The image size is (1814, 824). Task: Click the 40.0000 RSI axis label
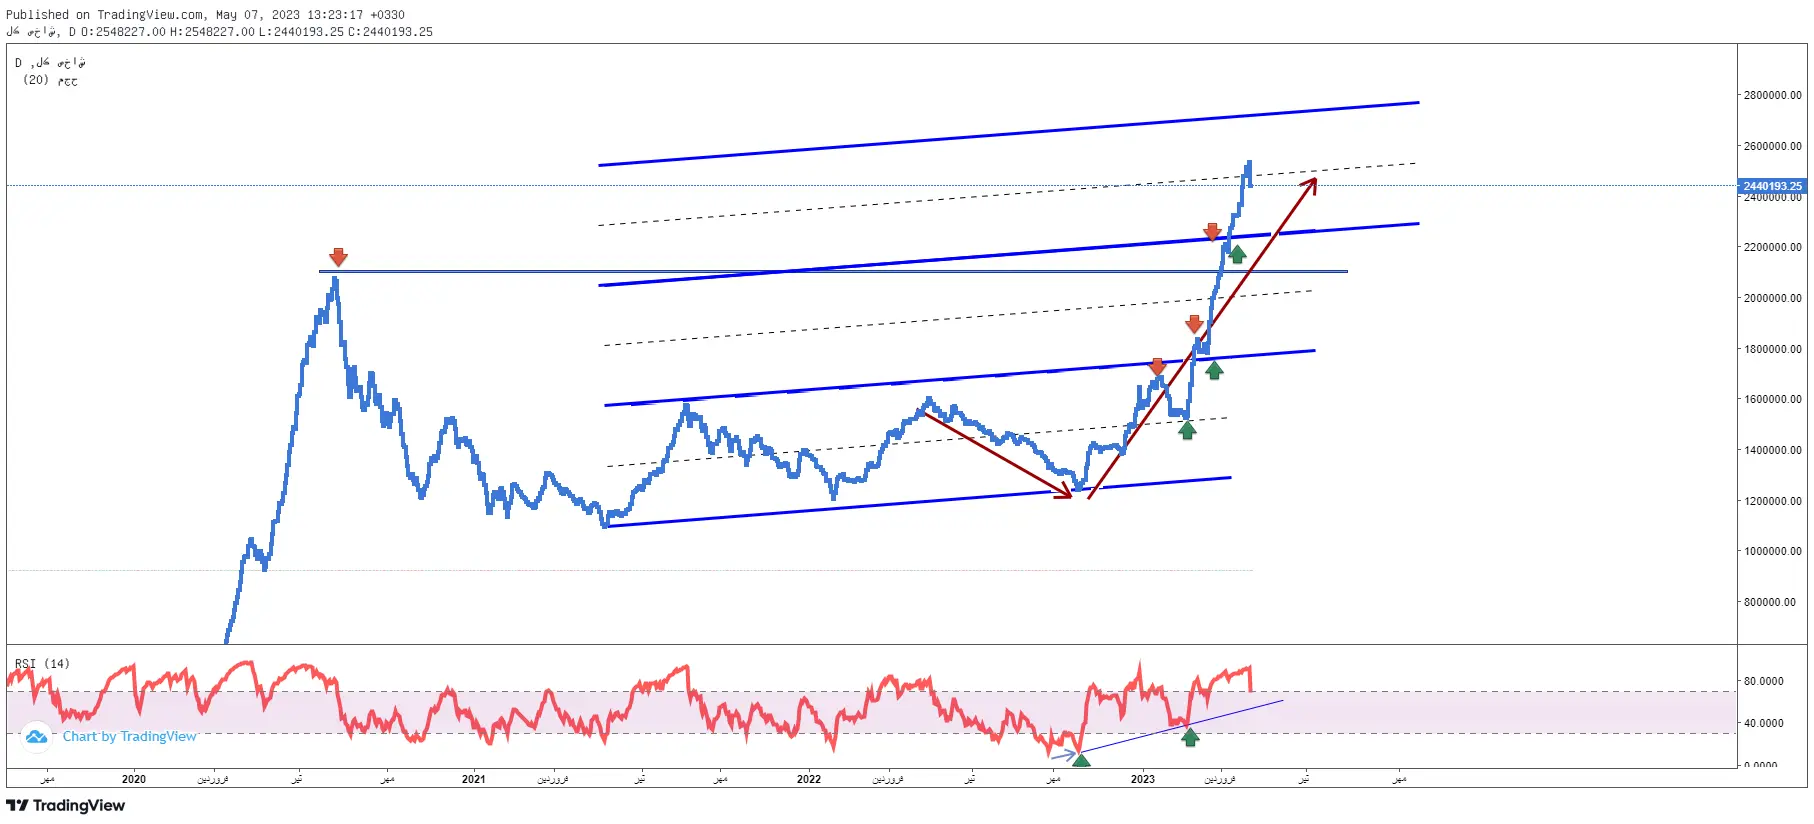click(x=1764, y=723)
